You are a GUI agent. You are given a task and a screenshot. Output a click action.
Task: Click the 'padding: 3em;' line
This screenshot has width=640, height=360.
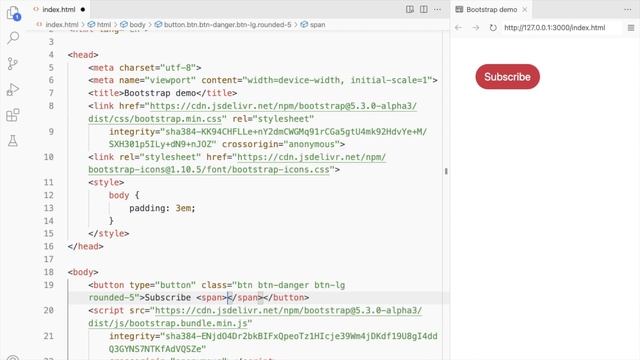pos(162,208)
